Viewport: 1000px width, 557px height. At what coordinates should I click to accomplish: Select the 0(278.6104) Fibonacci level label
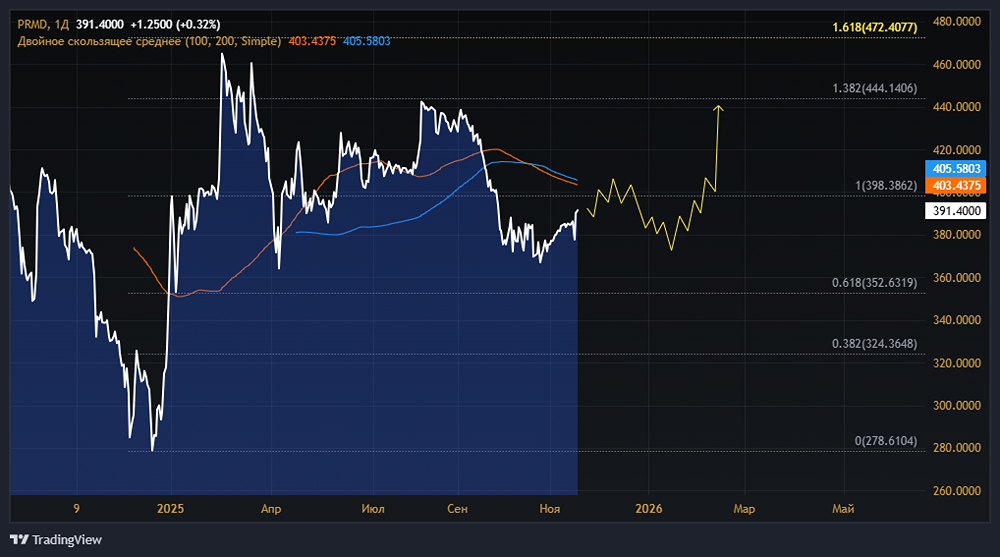(x=886, y=441)
